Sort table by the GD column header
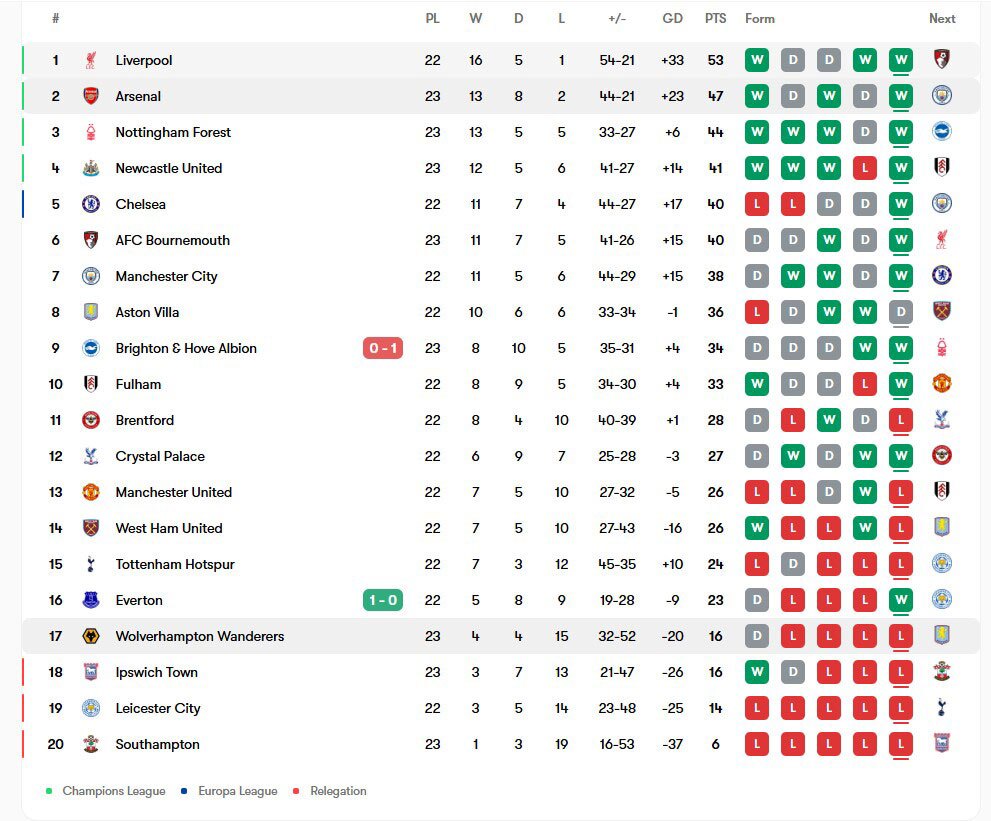991x821 pixels. point(672,19)
